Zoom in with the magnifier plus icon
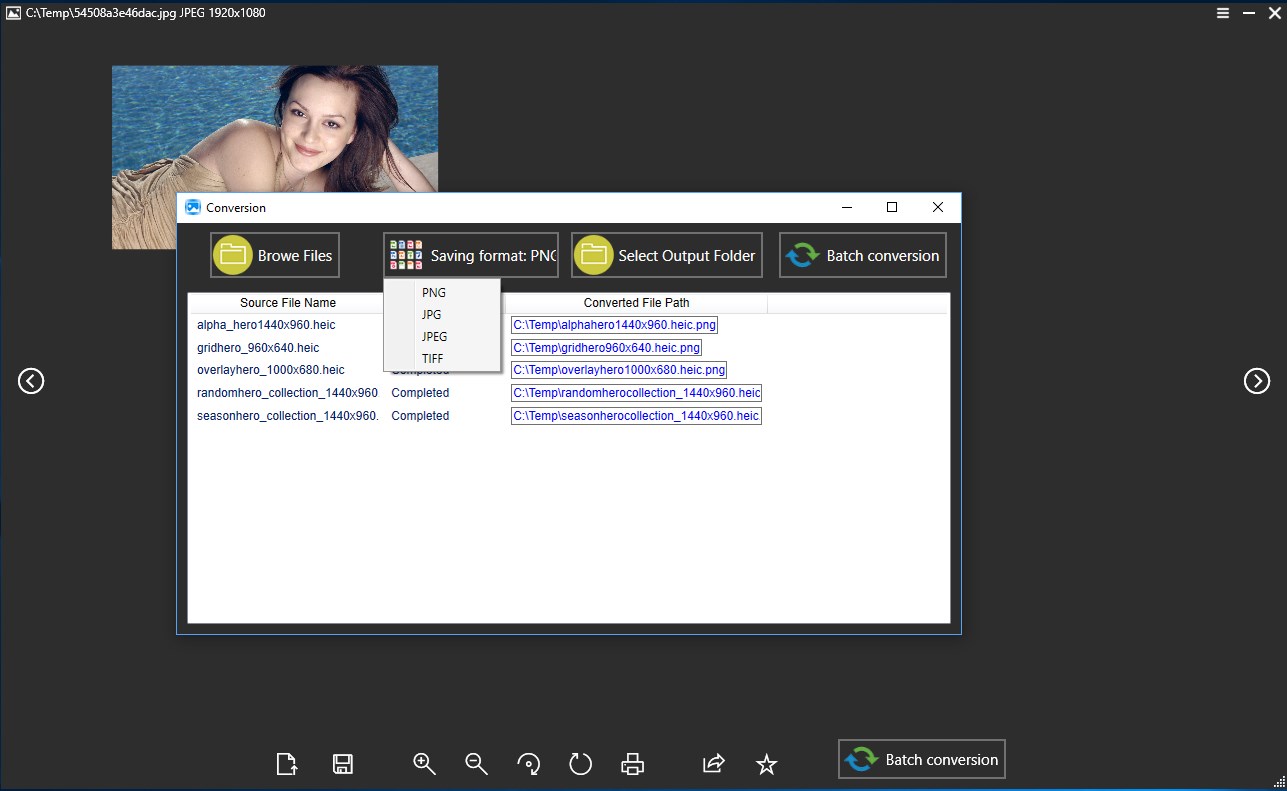 click(424, 764)
